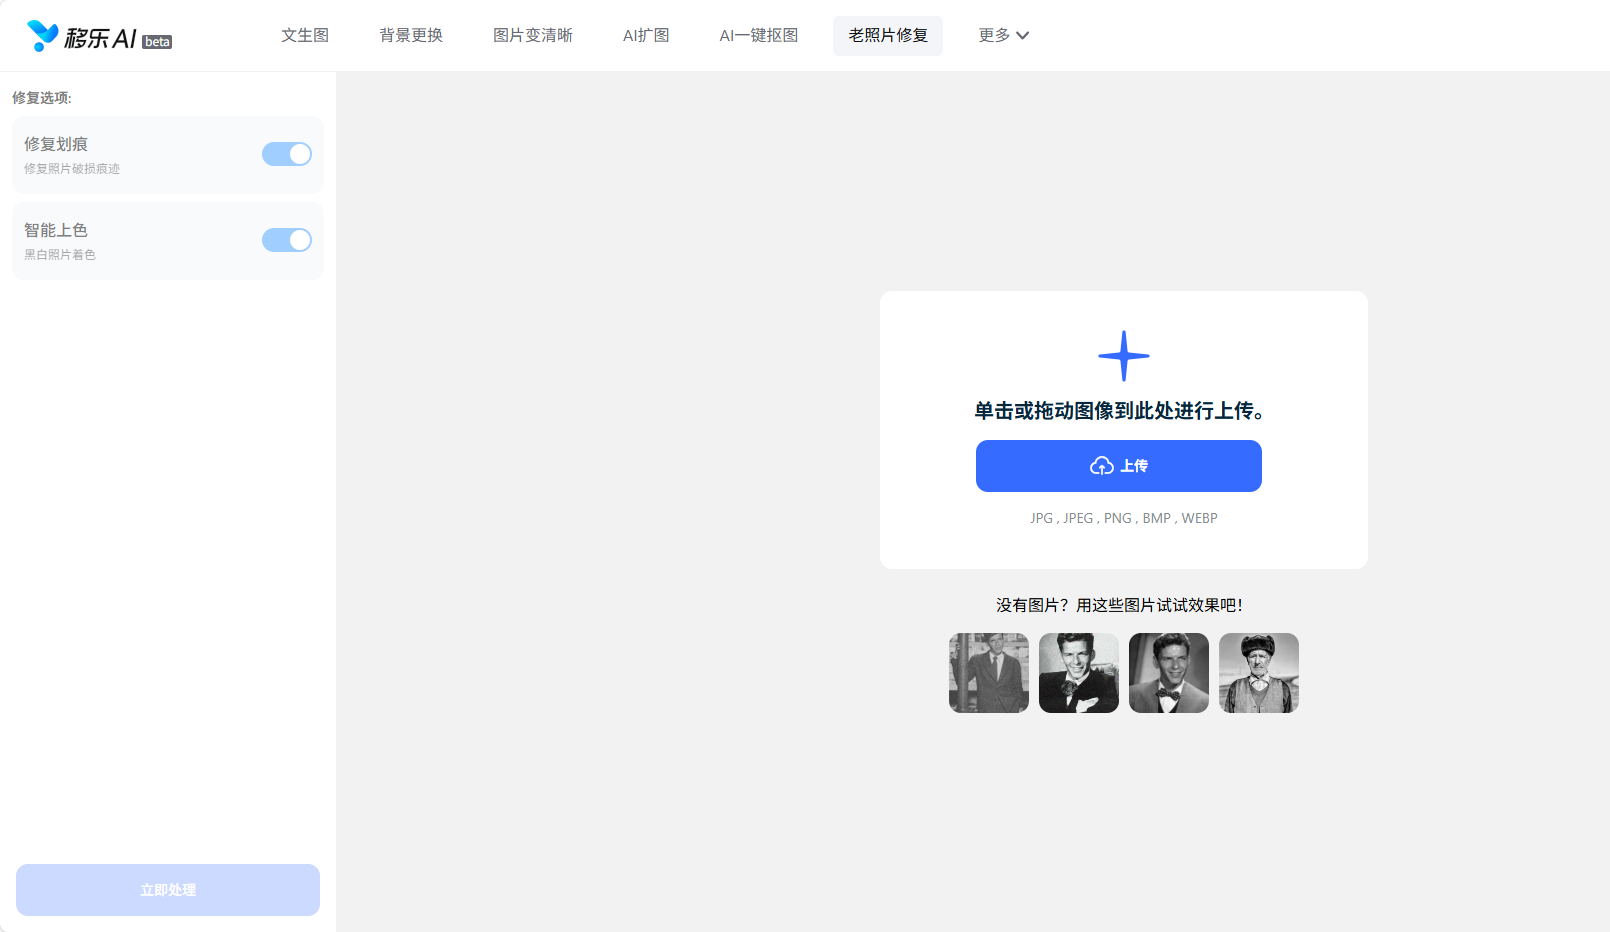Choose the sample photo of old man in fur hat

tap(1259, 673)
